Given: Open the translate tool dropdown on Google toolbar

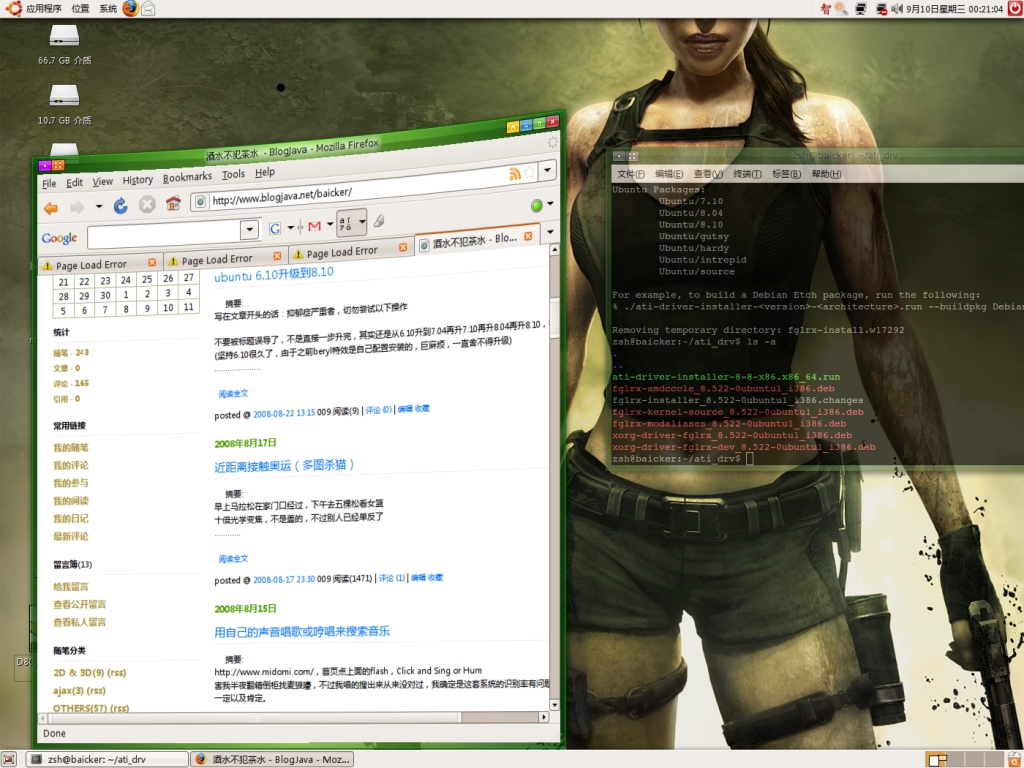Looking at the screenshot, I should click(x=362, y=221).
